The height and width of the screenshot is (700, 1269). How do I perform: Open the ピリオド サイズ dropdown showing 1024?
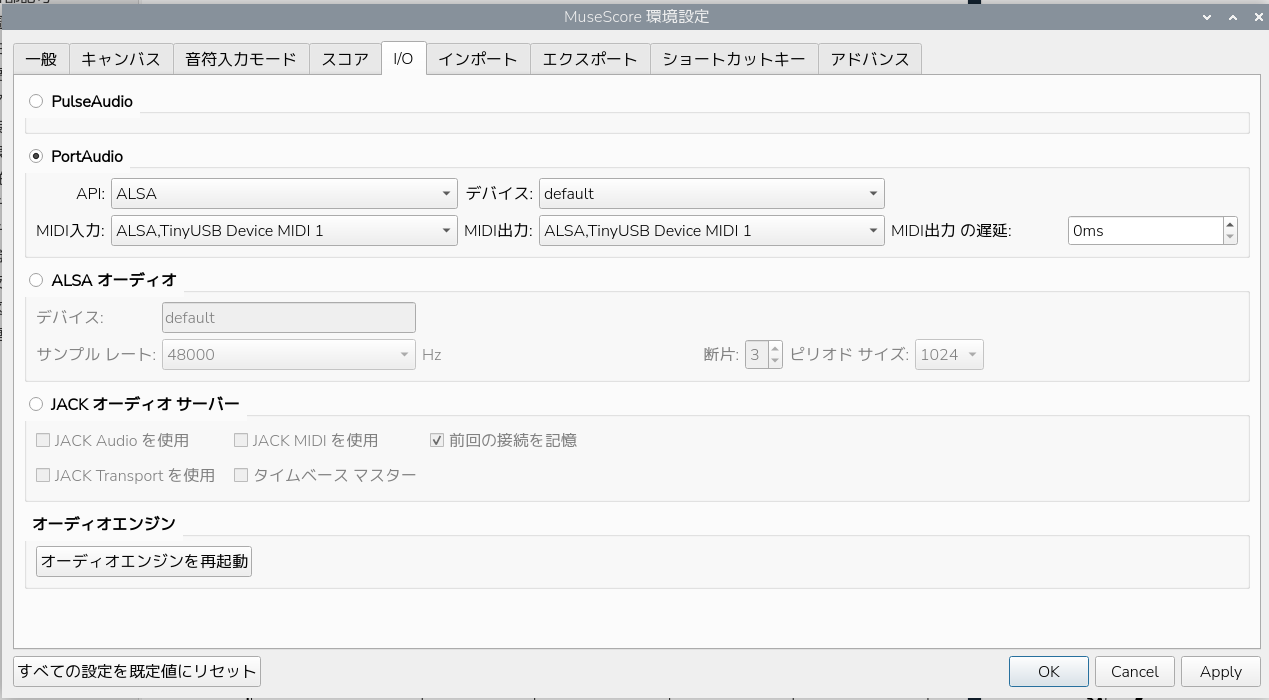(949, 354)
